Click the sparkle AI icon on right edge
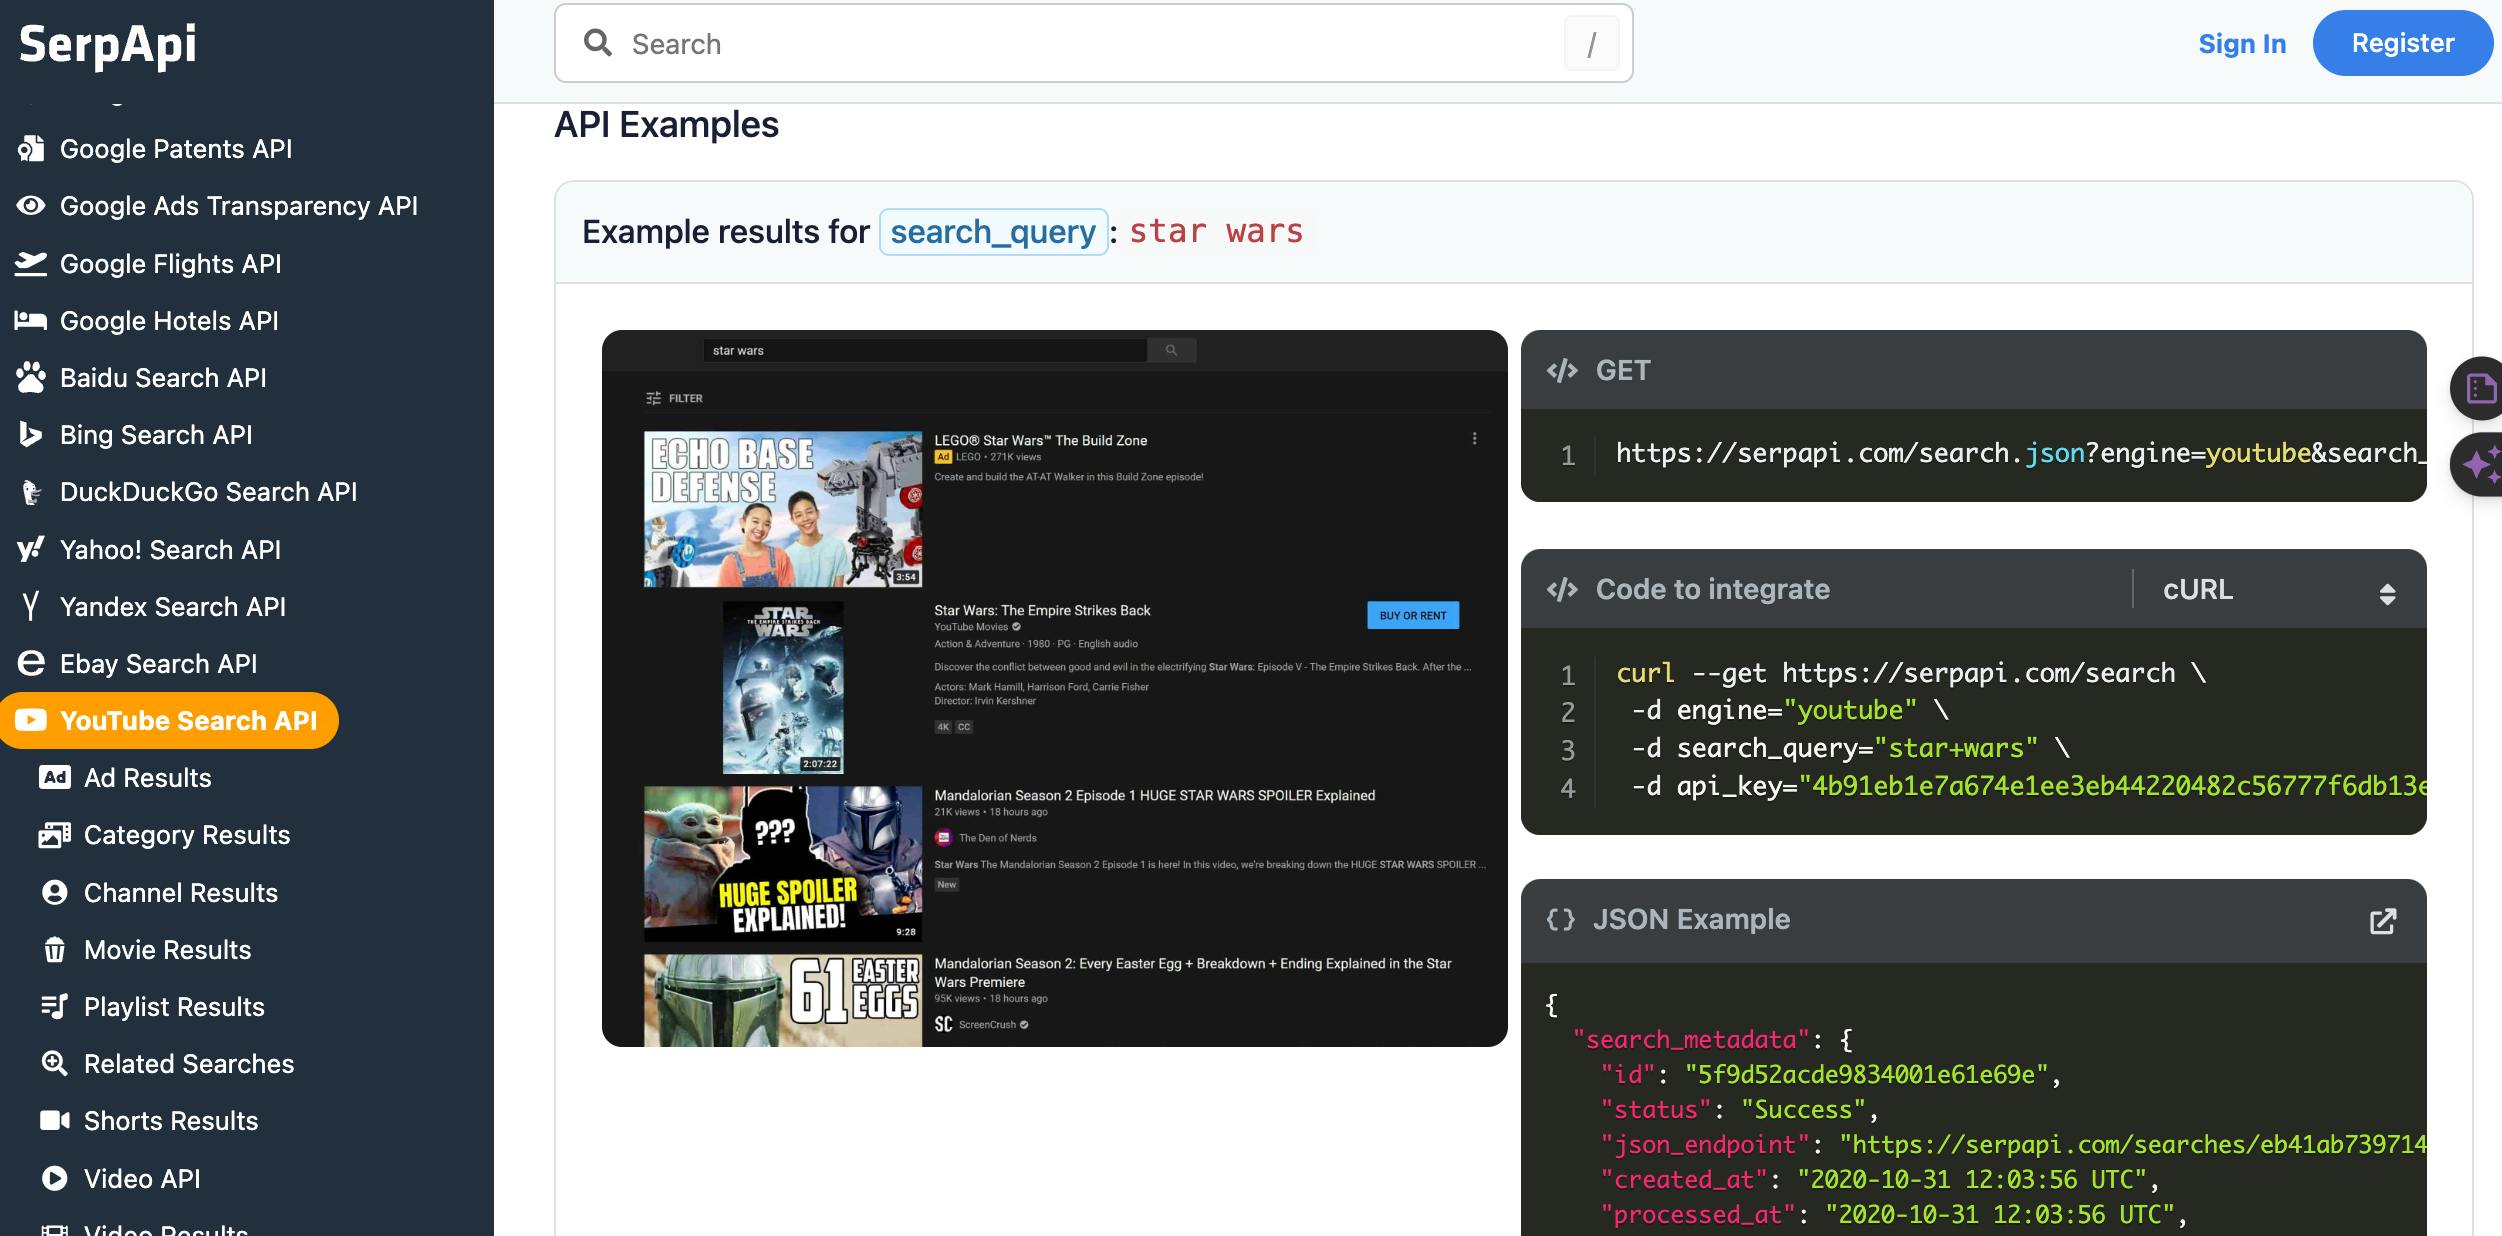Image resolution: width=2502 pixels, height=1236 pixels. (2480, 465)
